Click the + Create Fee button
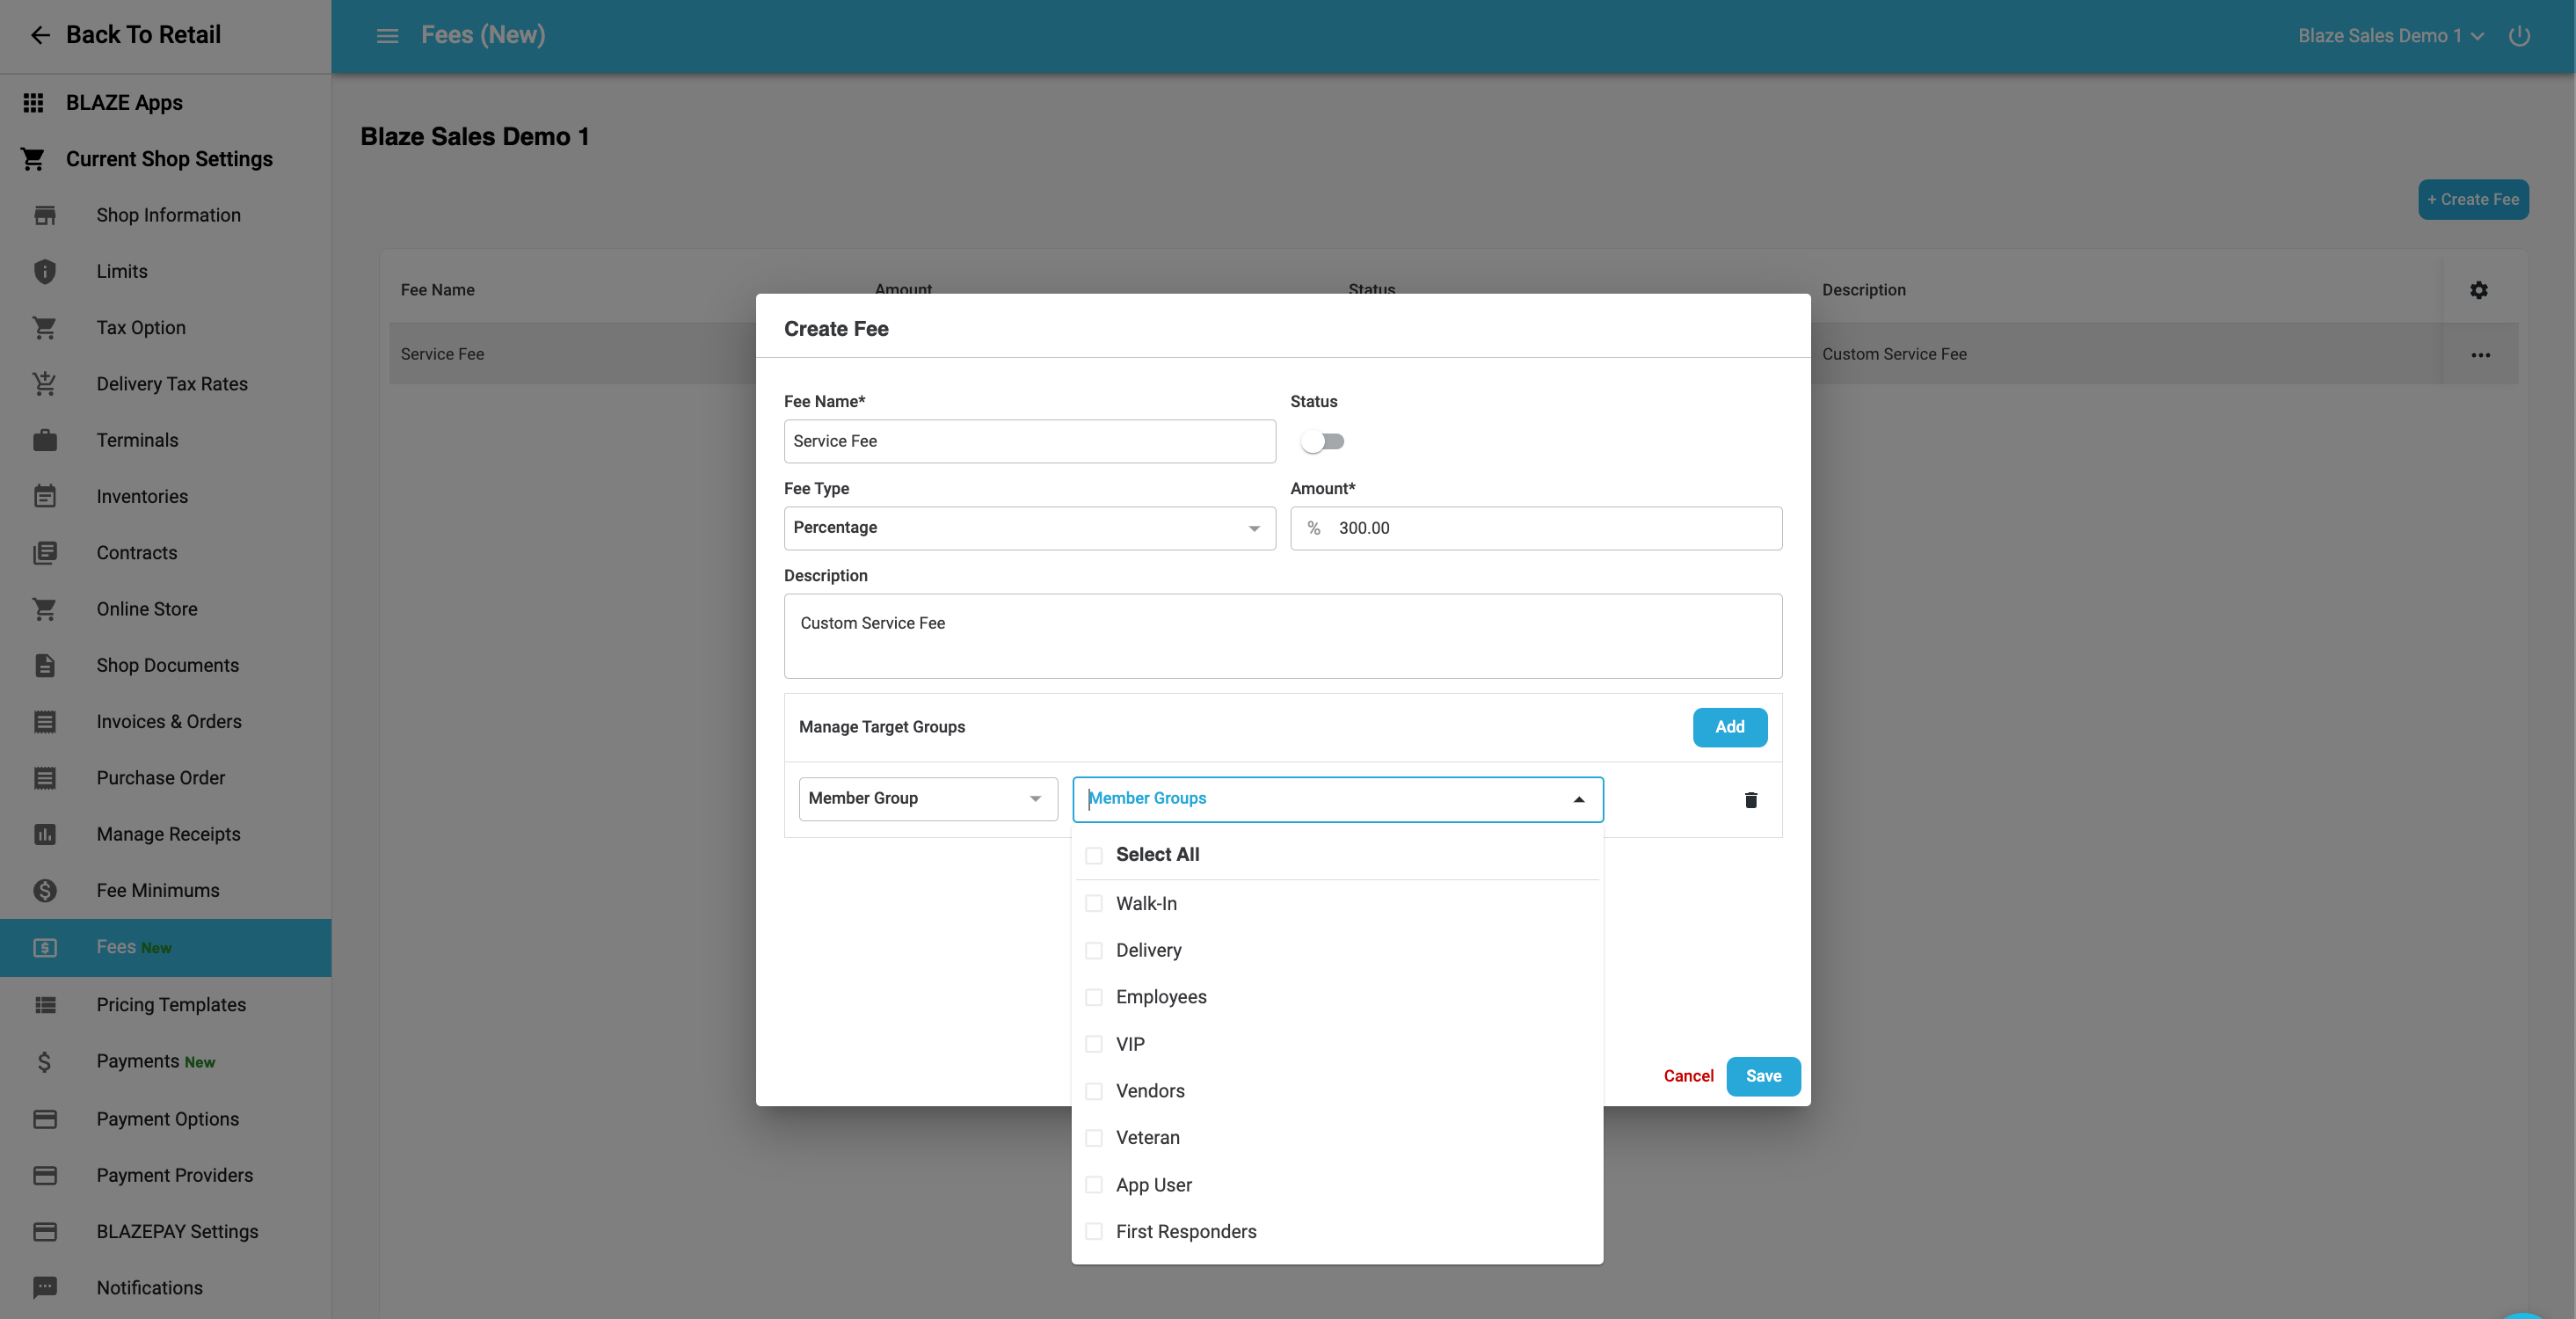The height and width of the screenshot is (1319, 2576). coord(2473,199)
